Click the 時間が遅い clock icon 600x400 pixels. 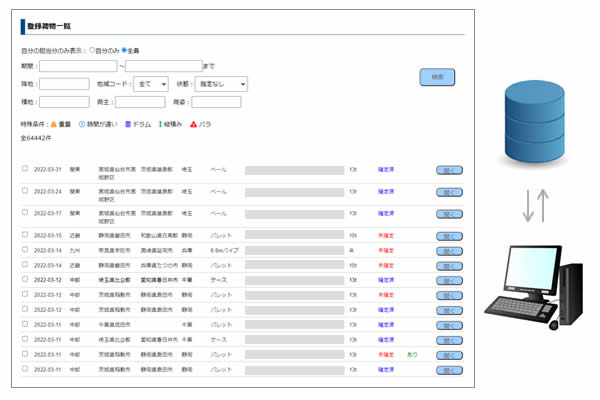pyautogui.click(x=81, y=123)
